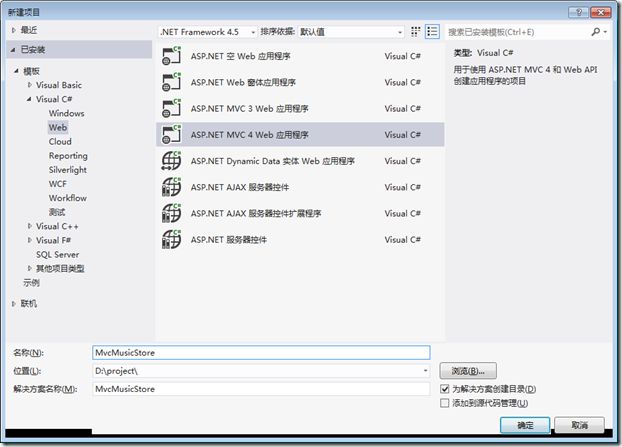The width and height of the screenshot is (622, 447).
Task: Select the WCF category
Action: coord(58,184)
